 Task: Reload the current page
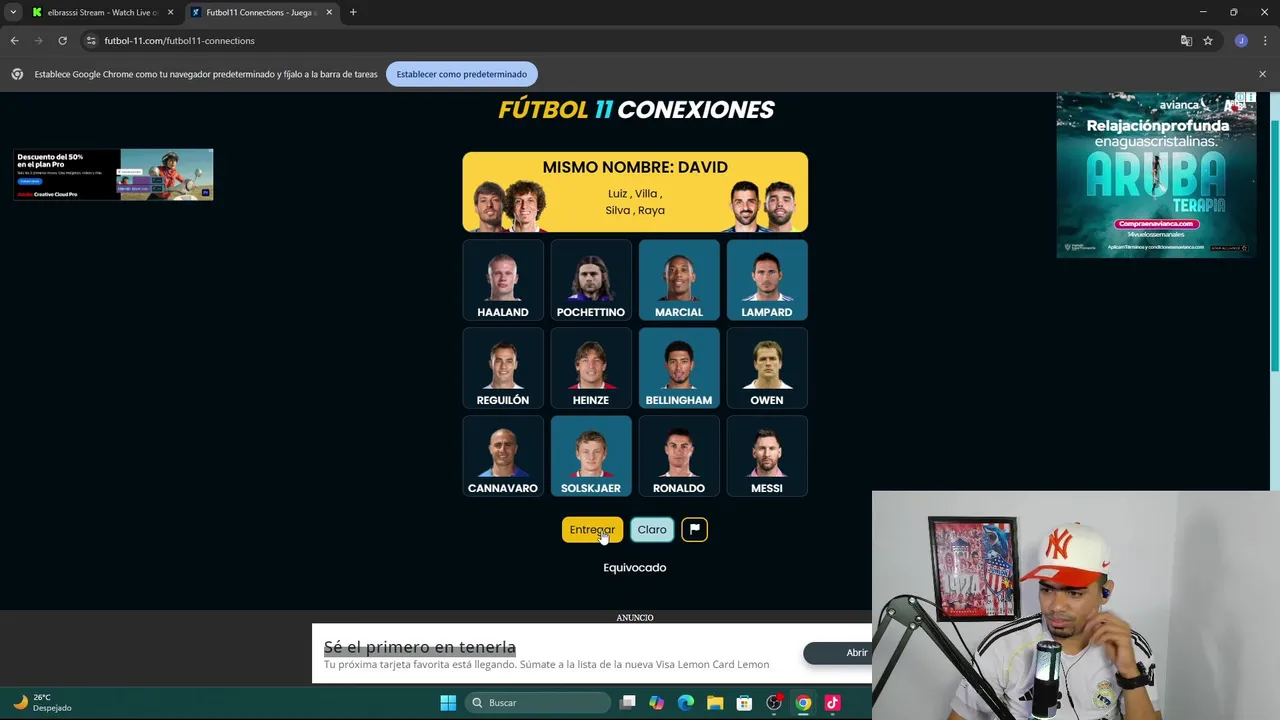point(62,41)
